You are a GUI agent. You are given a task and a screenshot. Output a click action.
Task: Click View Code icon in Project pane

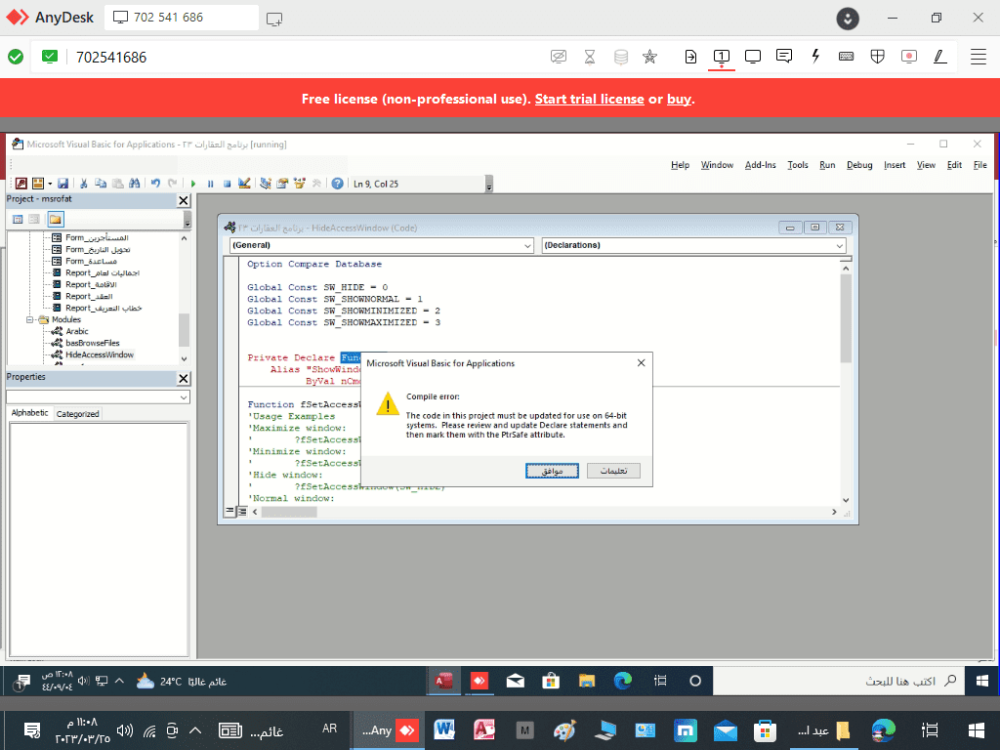pyautogui.click(x=18, y=219)
